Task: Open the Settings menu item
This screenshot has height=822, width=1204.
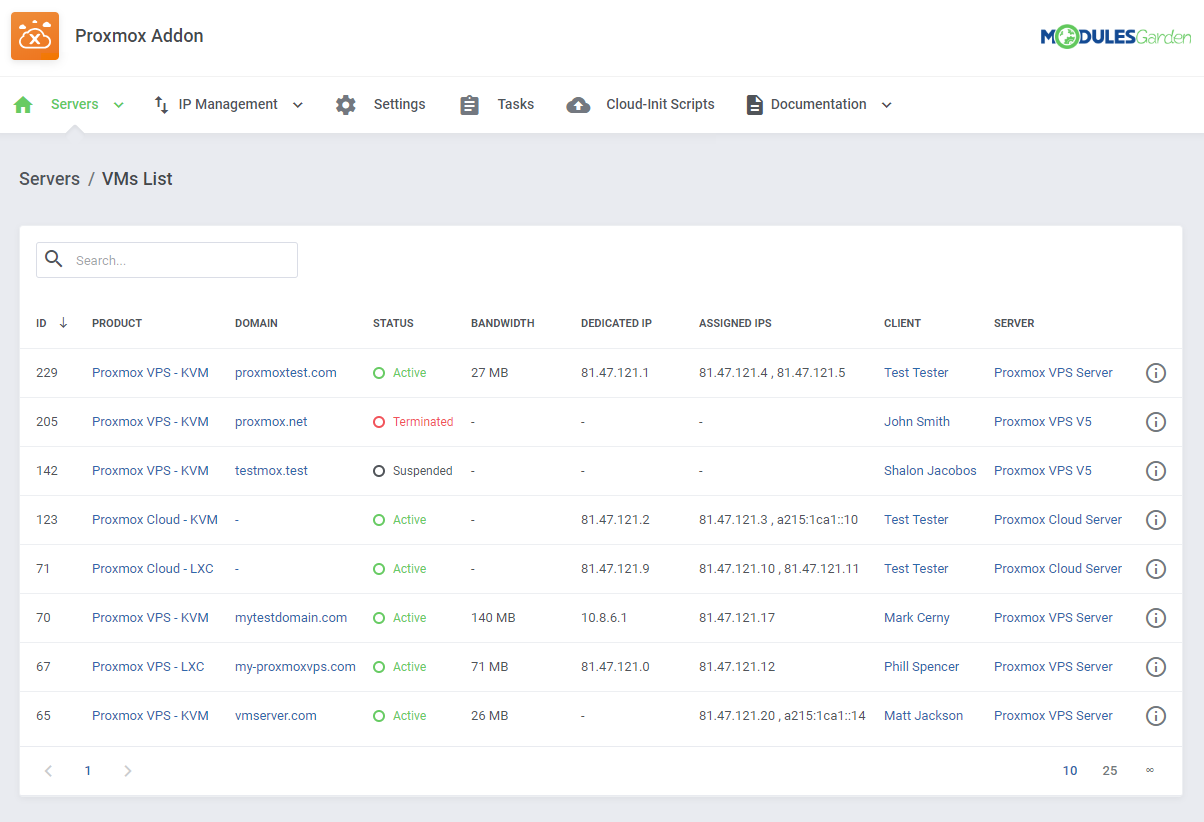Action: [x=399, y=104]
